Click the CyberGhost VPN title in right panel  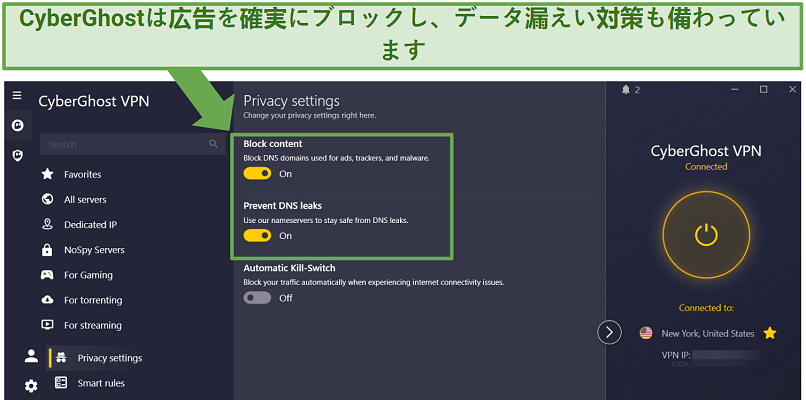[x=706, y=151]
